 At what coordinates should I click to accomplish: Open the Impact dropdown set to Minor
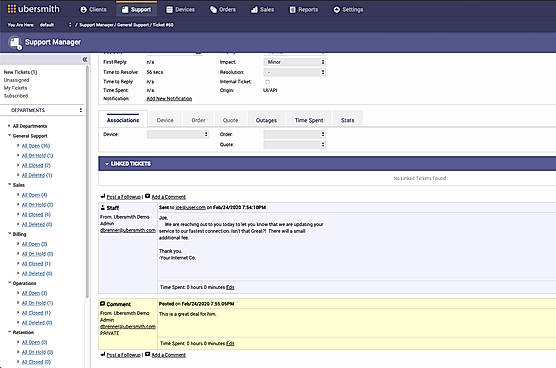[295, 62]
